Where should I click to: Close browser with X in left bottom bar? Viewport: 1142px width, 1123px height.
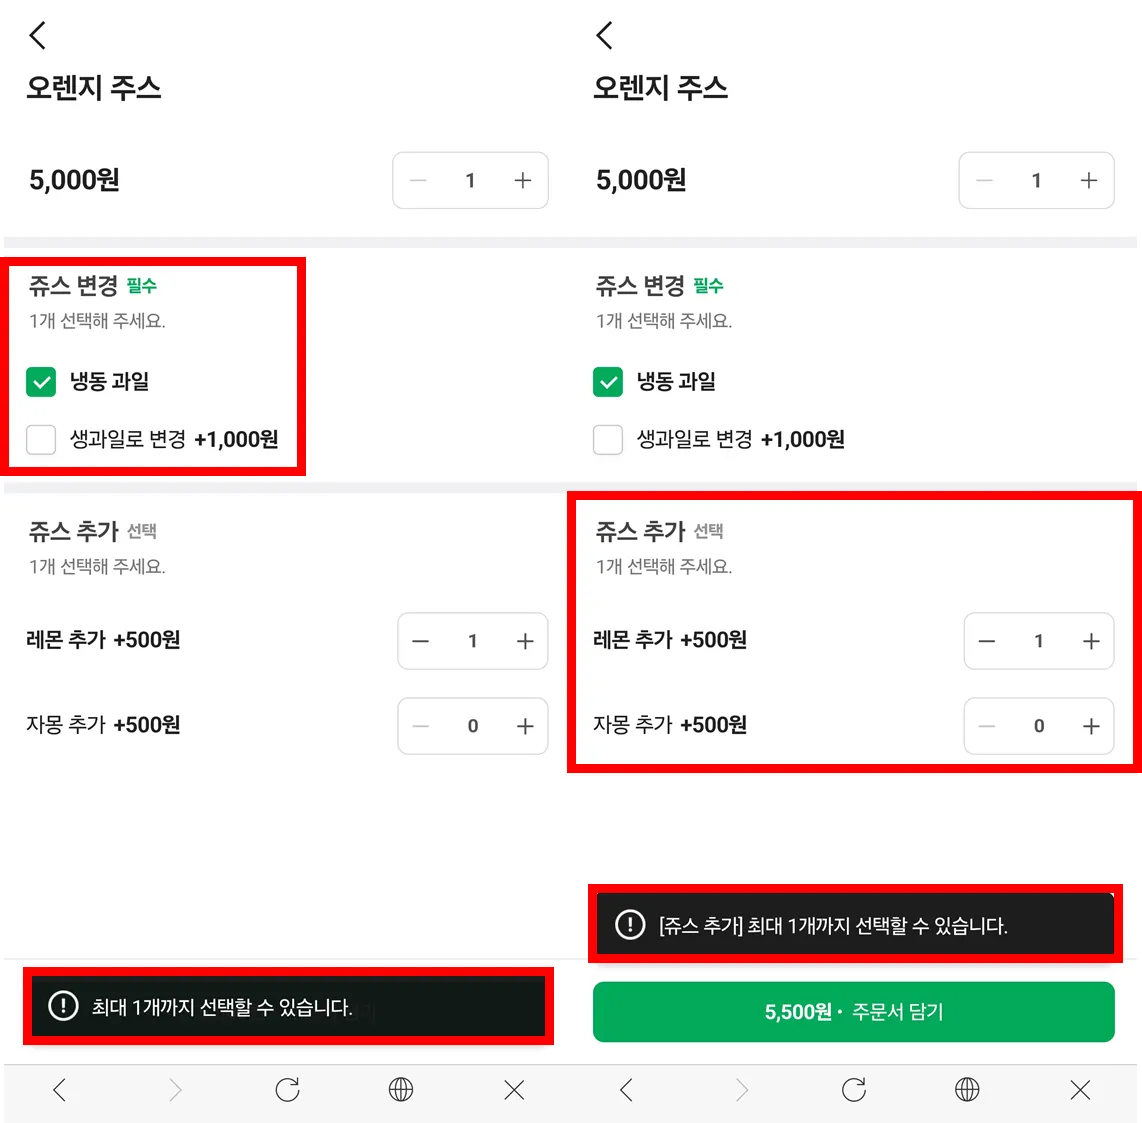point(514,1089)
